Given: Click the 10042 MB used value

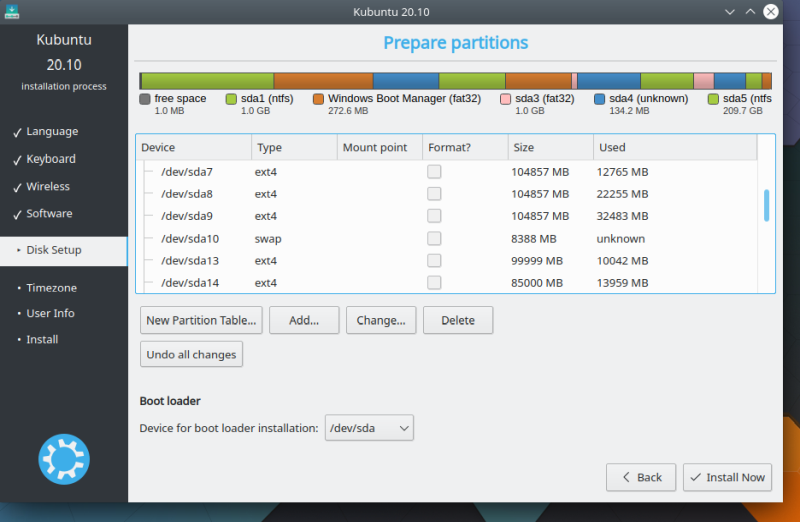Looking at the screenshot, I should click(622, 261).
